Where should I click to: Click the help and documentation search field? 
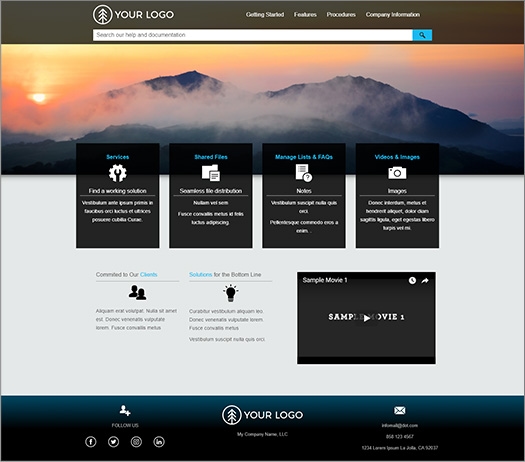click(252, 35)
